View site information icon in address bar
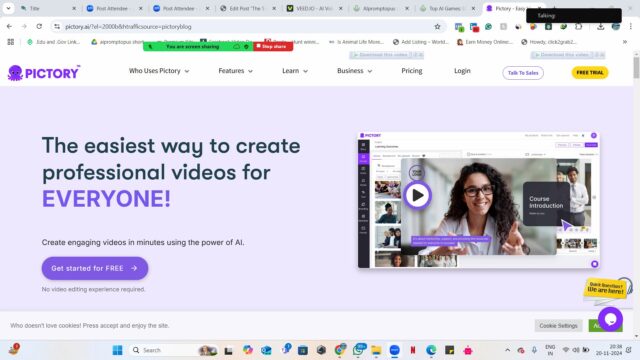The width and height of the screenshot is (640, 360). tap(57, 27)
